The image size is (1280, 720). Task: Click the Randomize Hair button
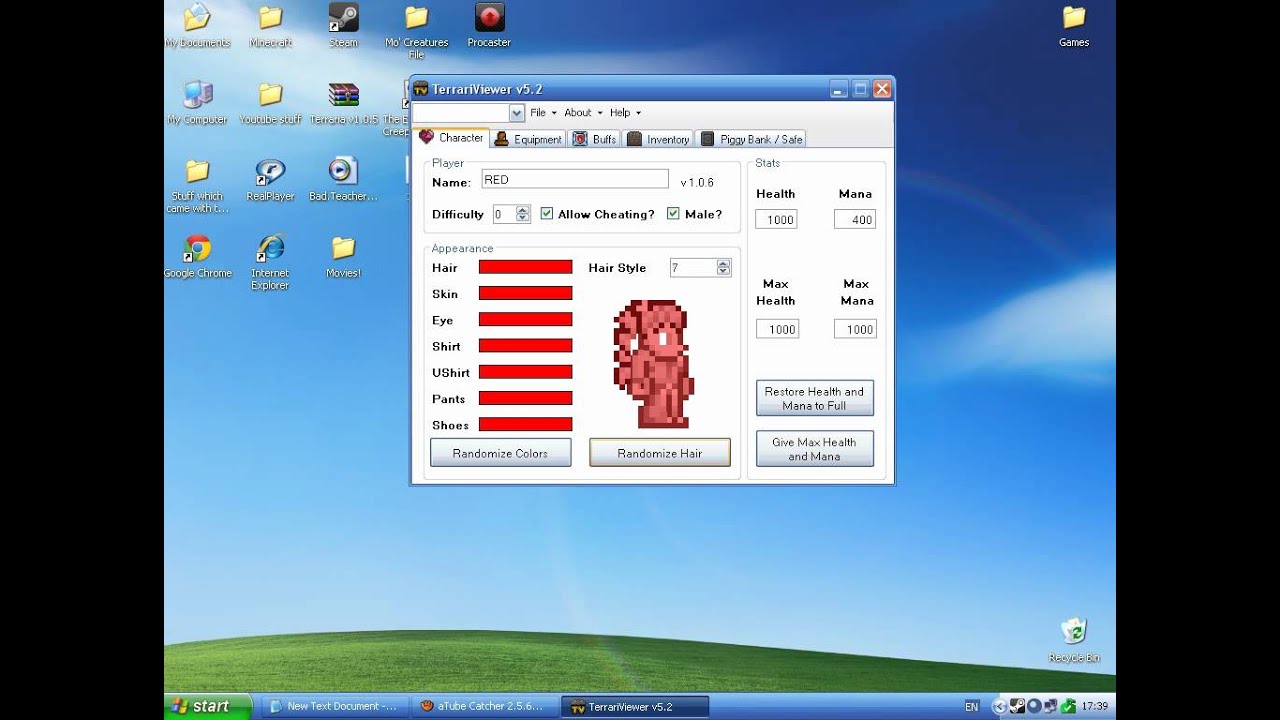tap(660, 453)
